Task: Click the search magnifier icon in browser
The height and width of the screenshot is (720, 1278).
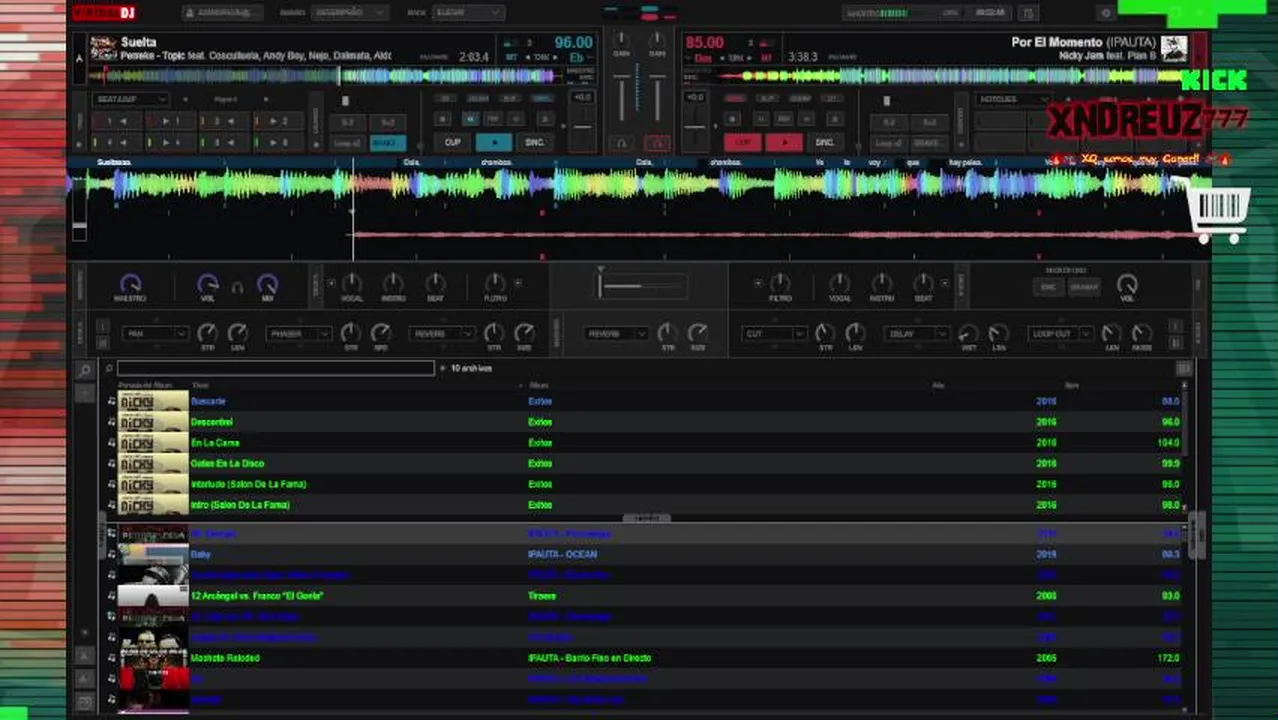Action: pos(85,370)
